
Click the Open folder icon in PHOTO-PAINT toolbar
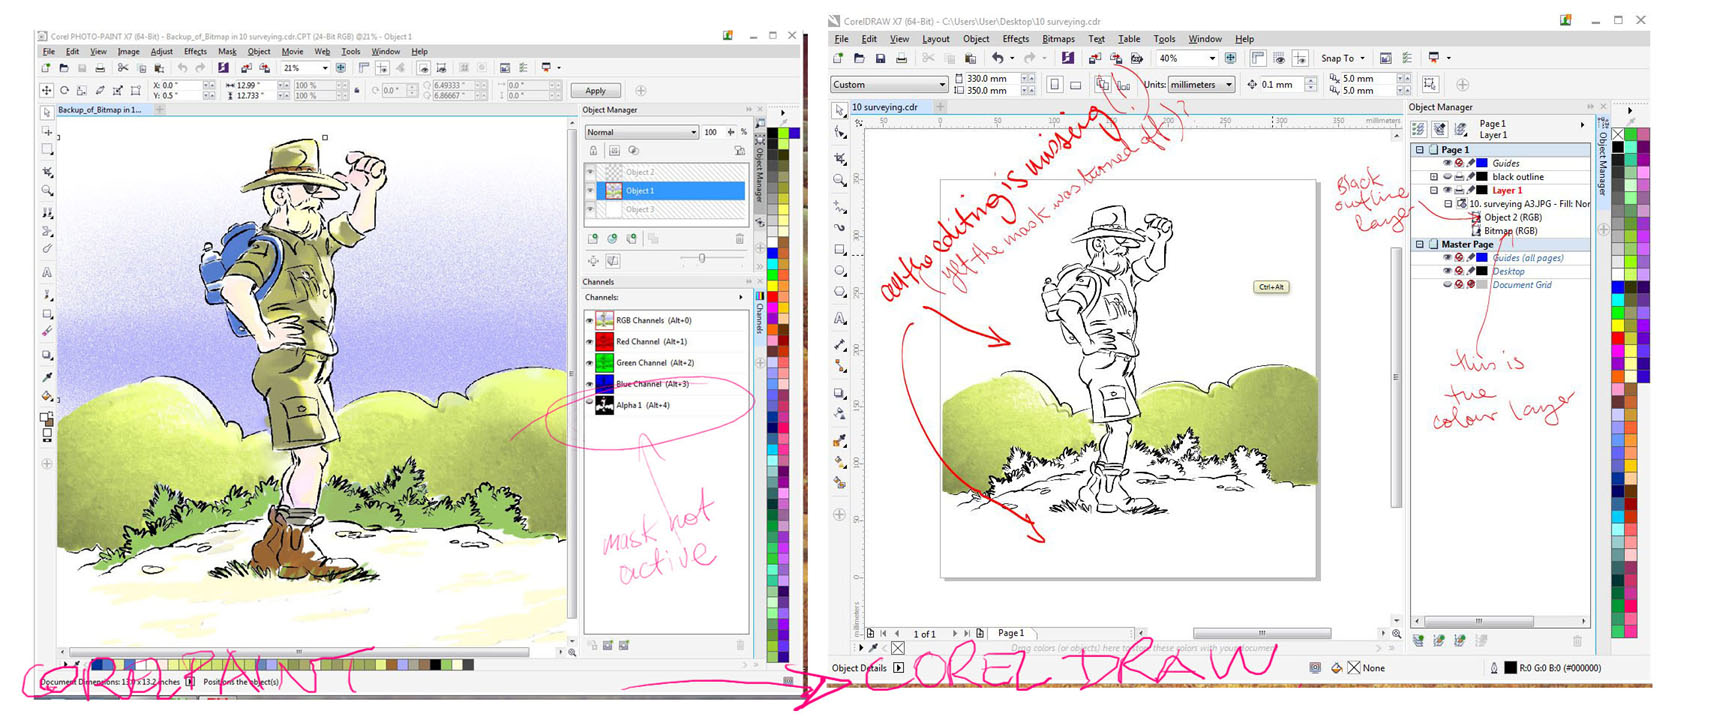[x=64, y=68]
